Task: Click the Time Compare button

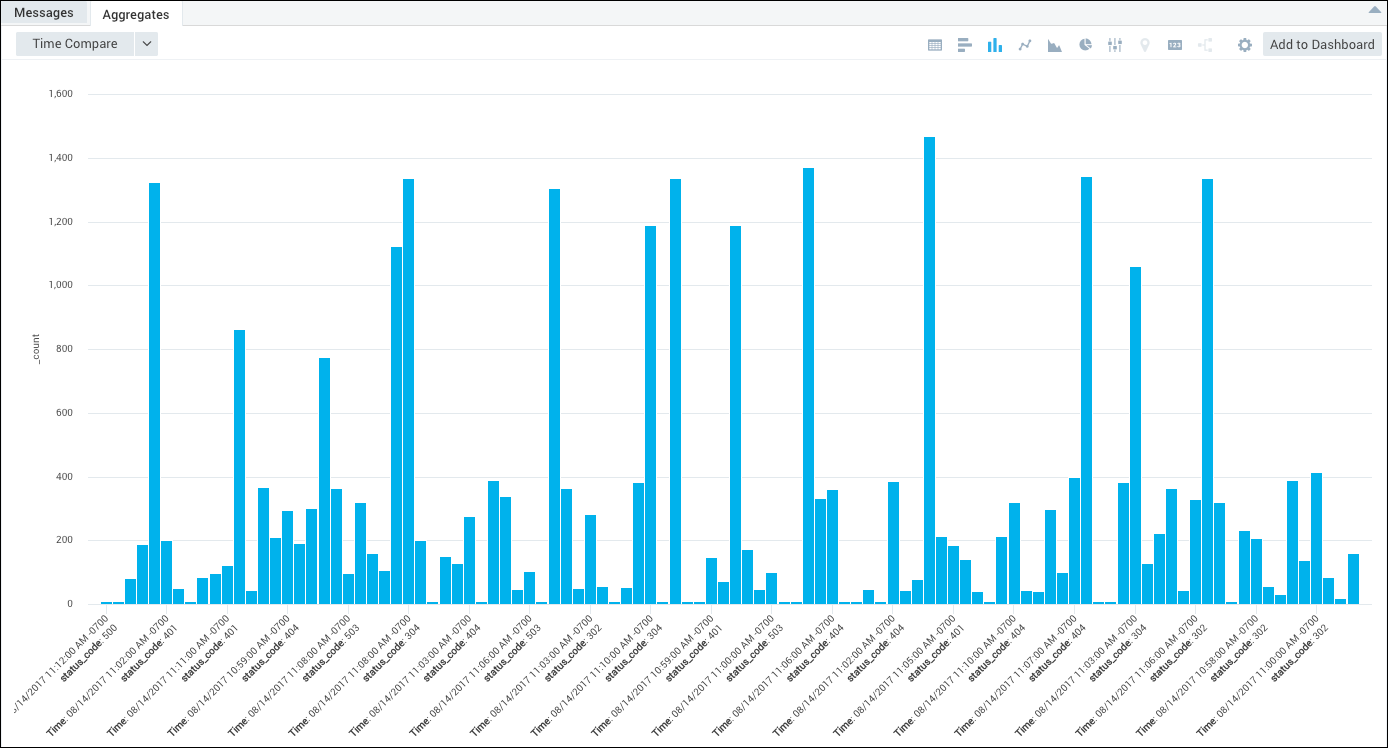Action: [75, 44]
